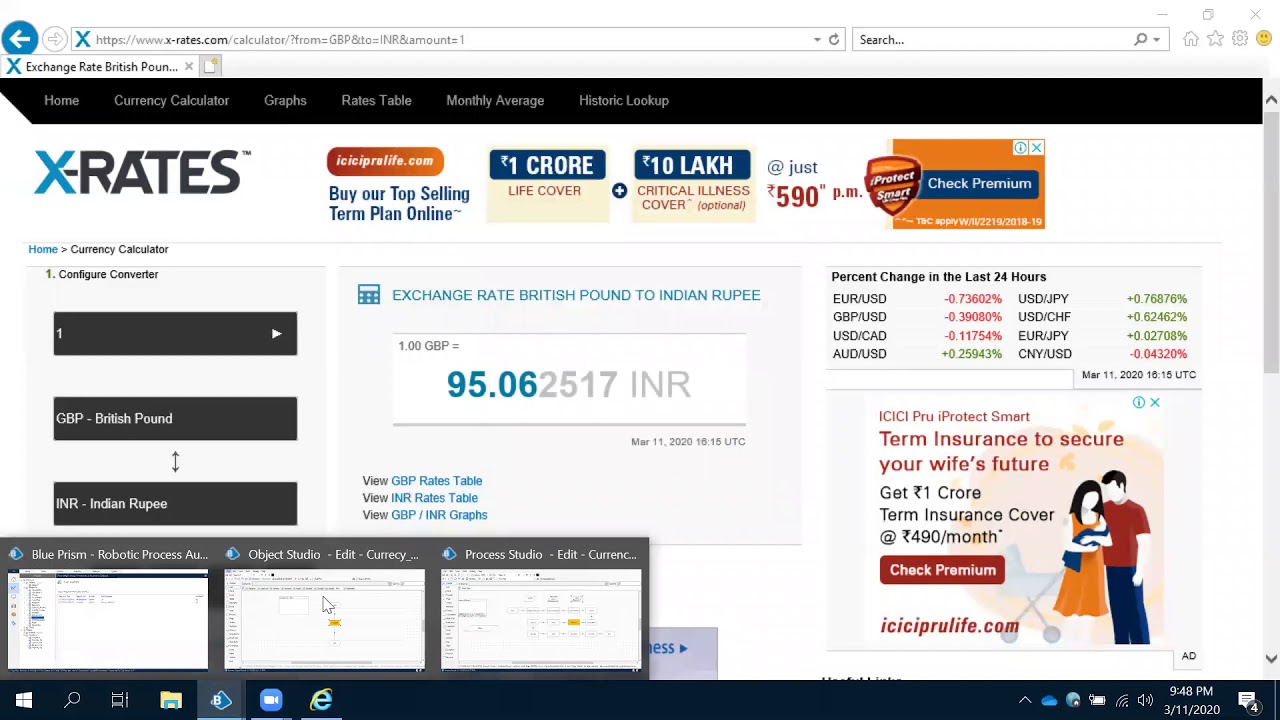Click the USD/JPY currency pair
The image size is (1280, 720).
coord(1043,299)
